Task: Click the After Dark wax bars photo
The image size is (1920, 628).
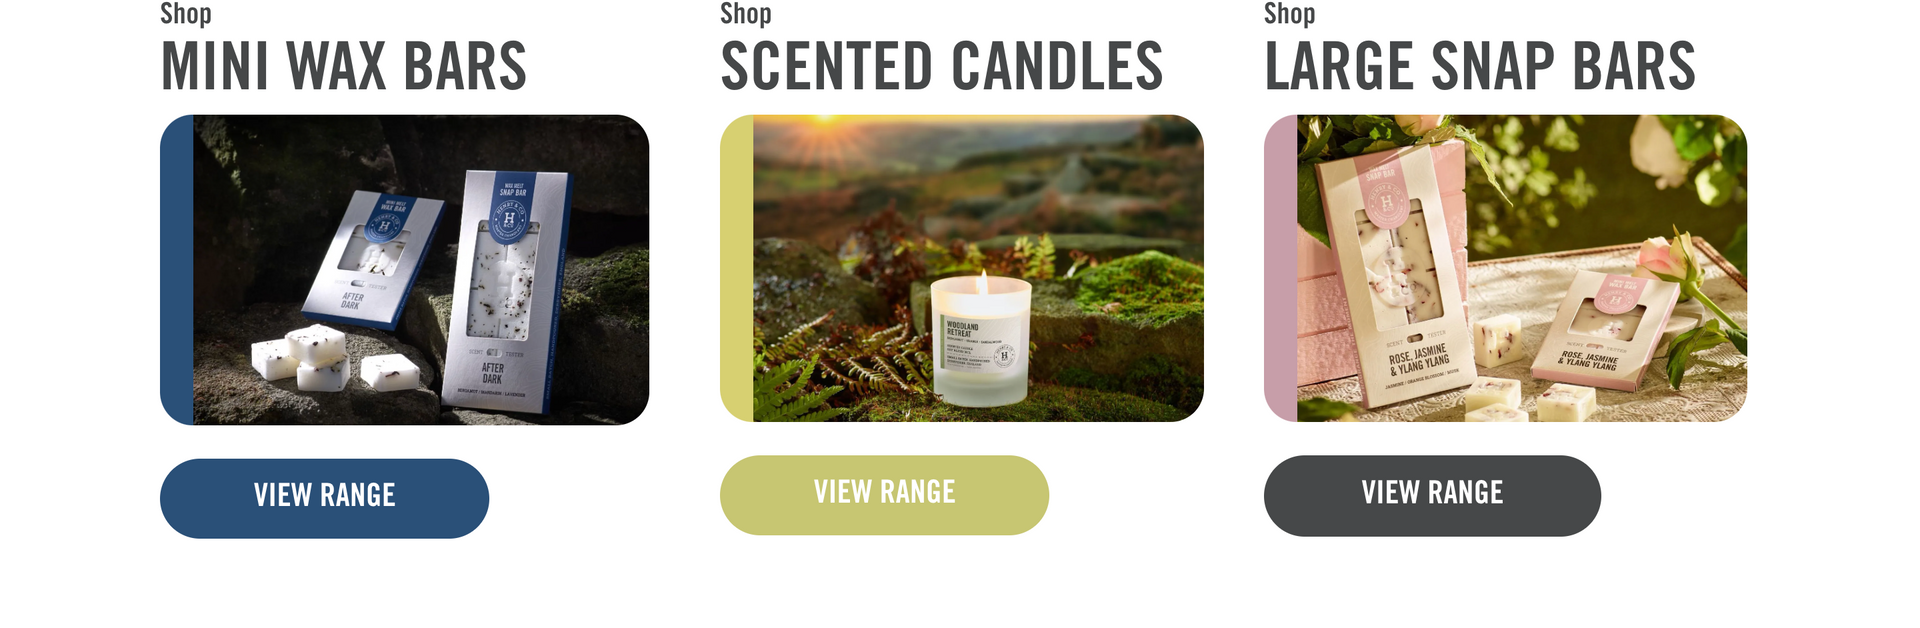Action: (x=421, y=270)
